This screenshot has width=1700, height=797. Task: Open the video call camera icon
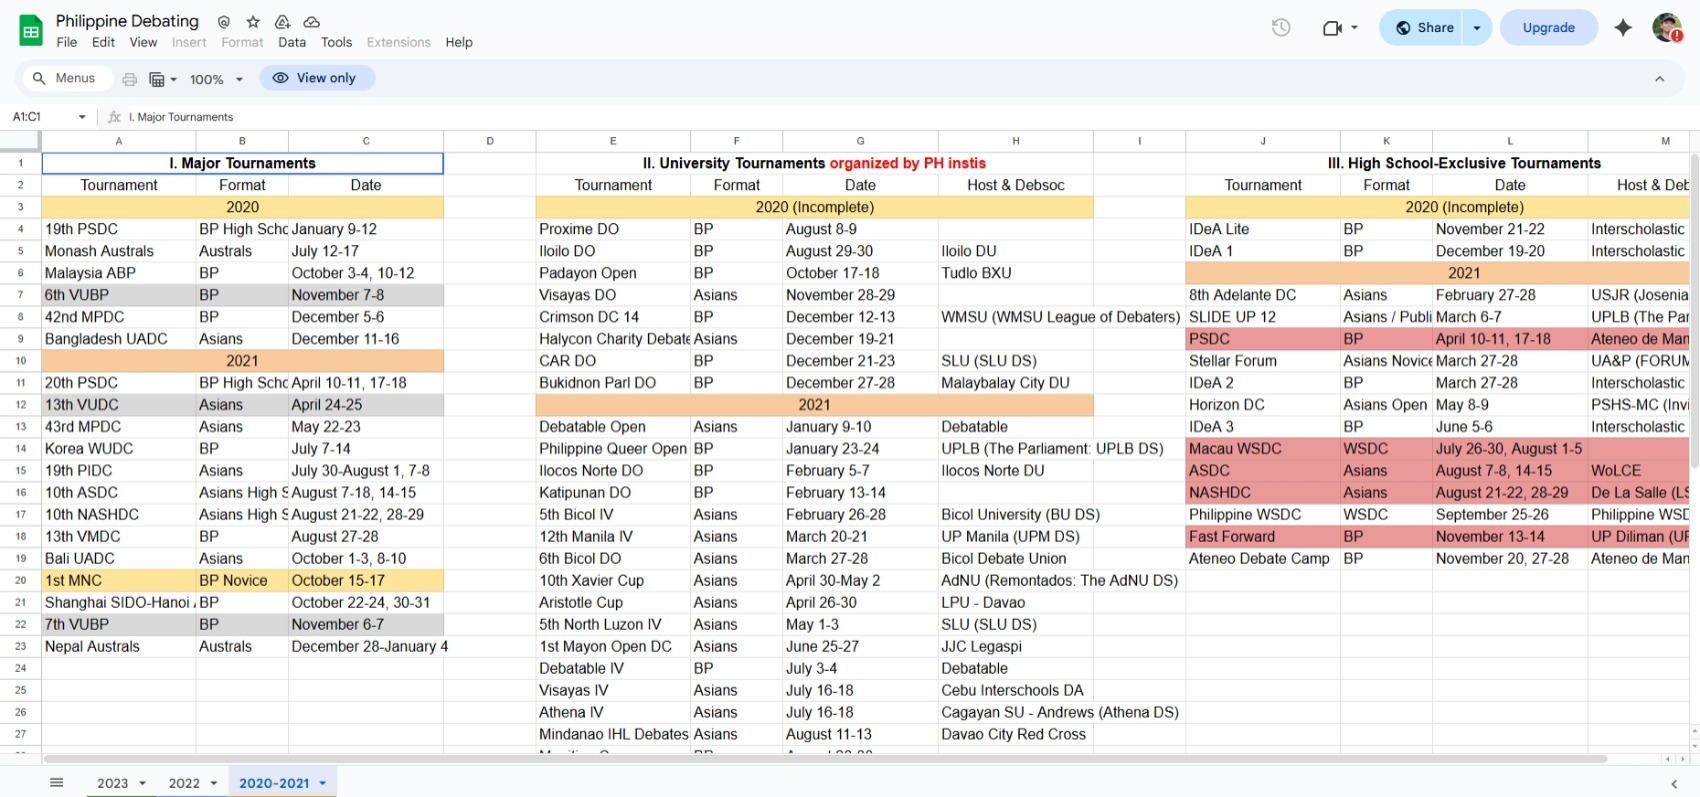(x=1340, y=28)
